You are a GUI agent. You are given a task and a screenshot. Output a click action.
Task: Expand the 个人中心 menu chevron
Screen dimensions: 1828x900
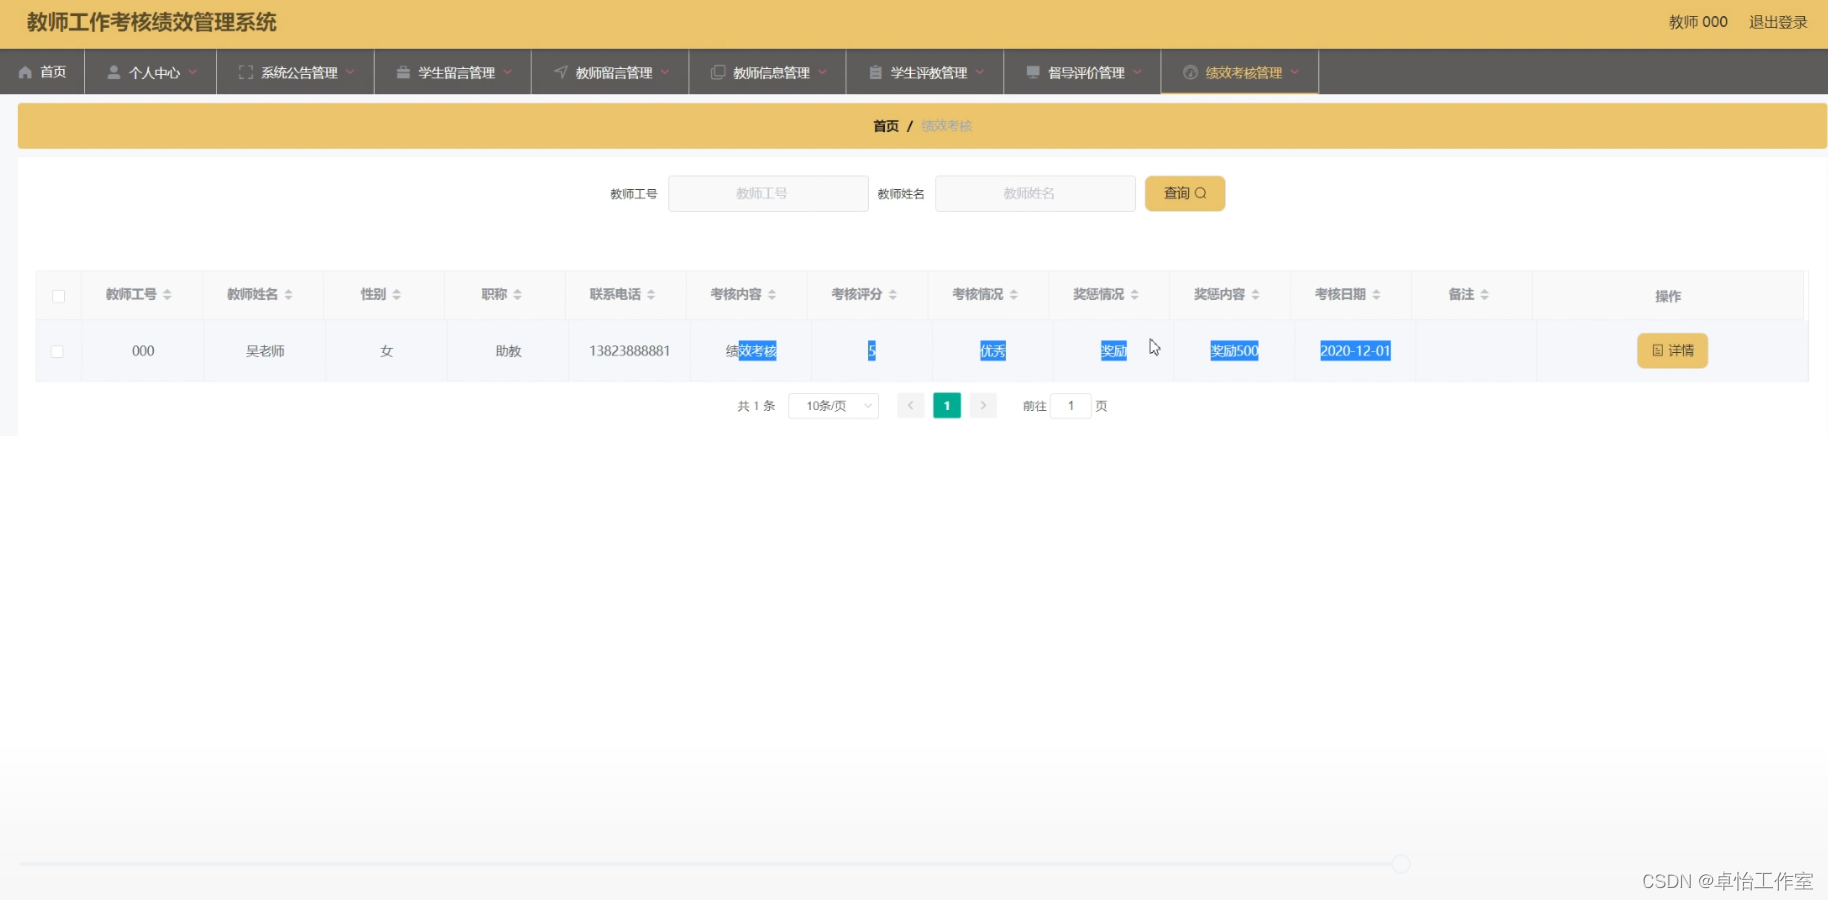193,72
